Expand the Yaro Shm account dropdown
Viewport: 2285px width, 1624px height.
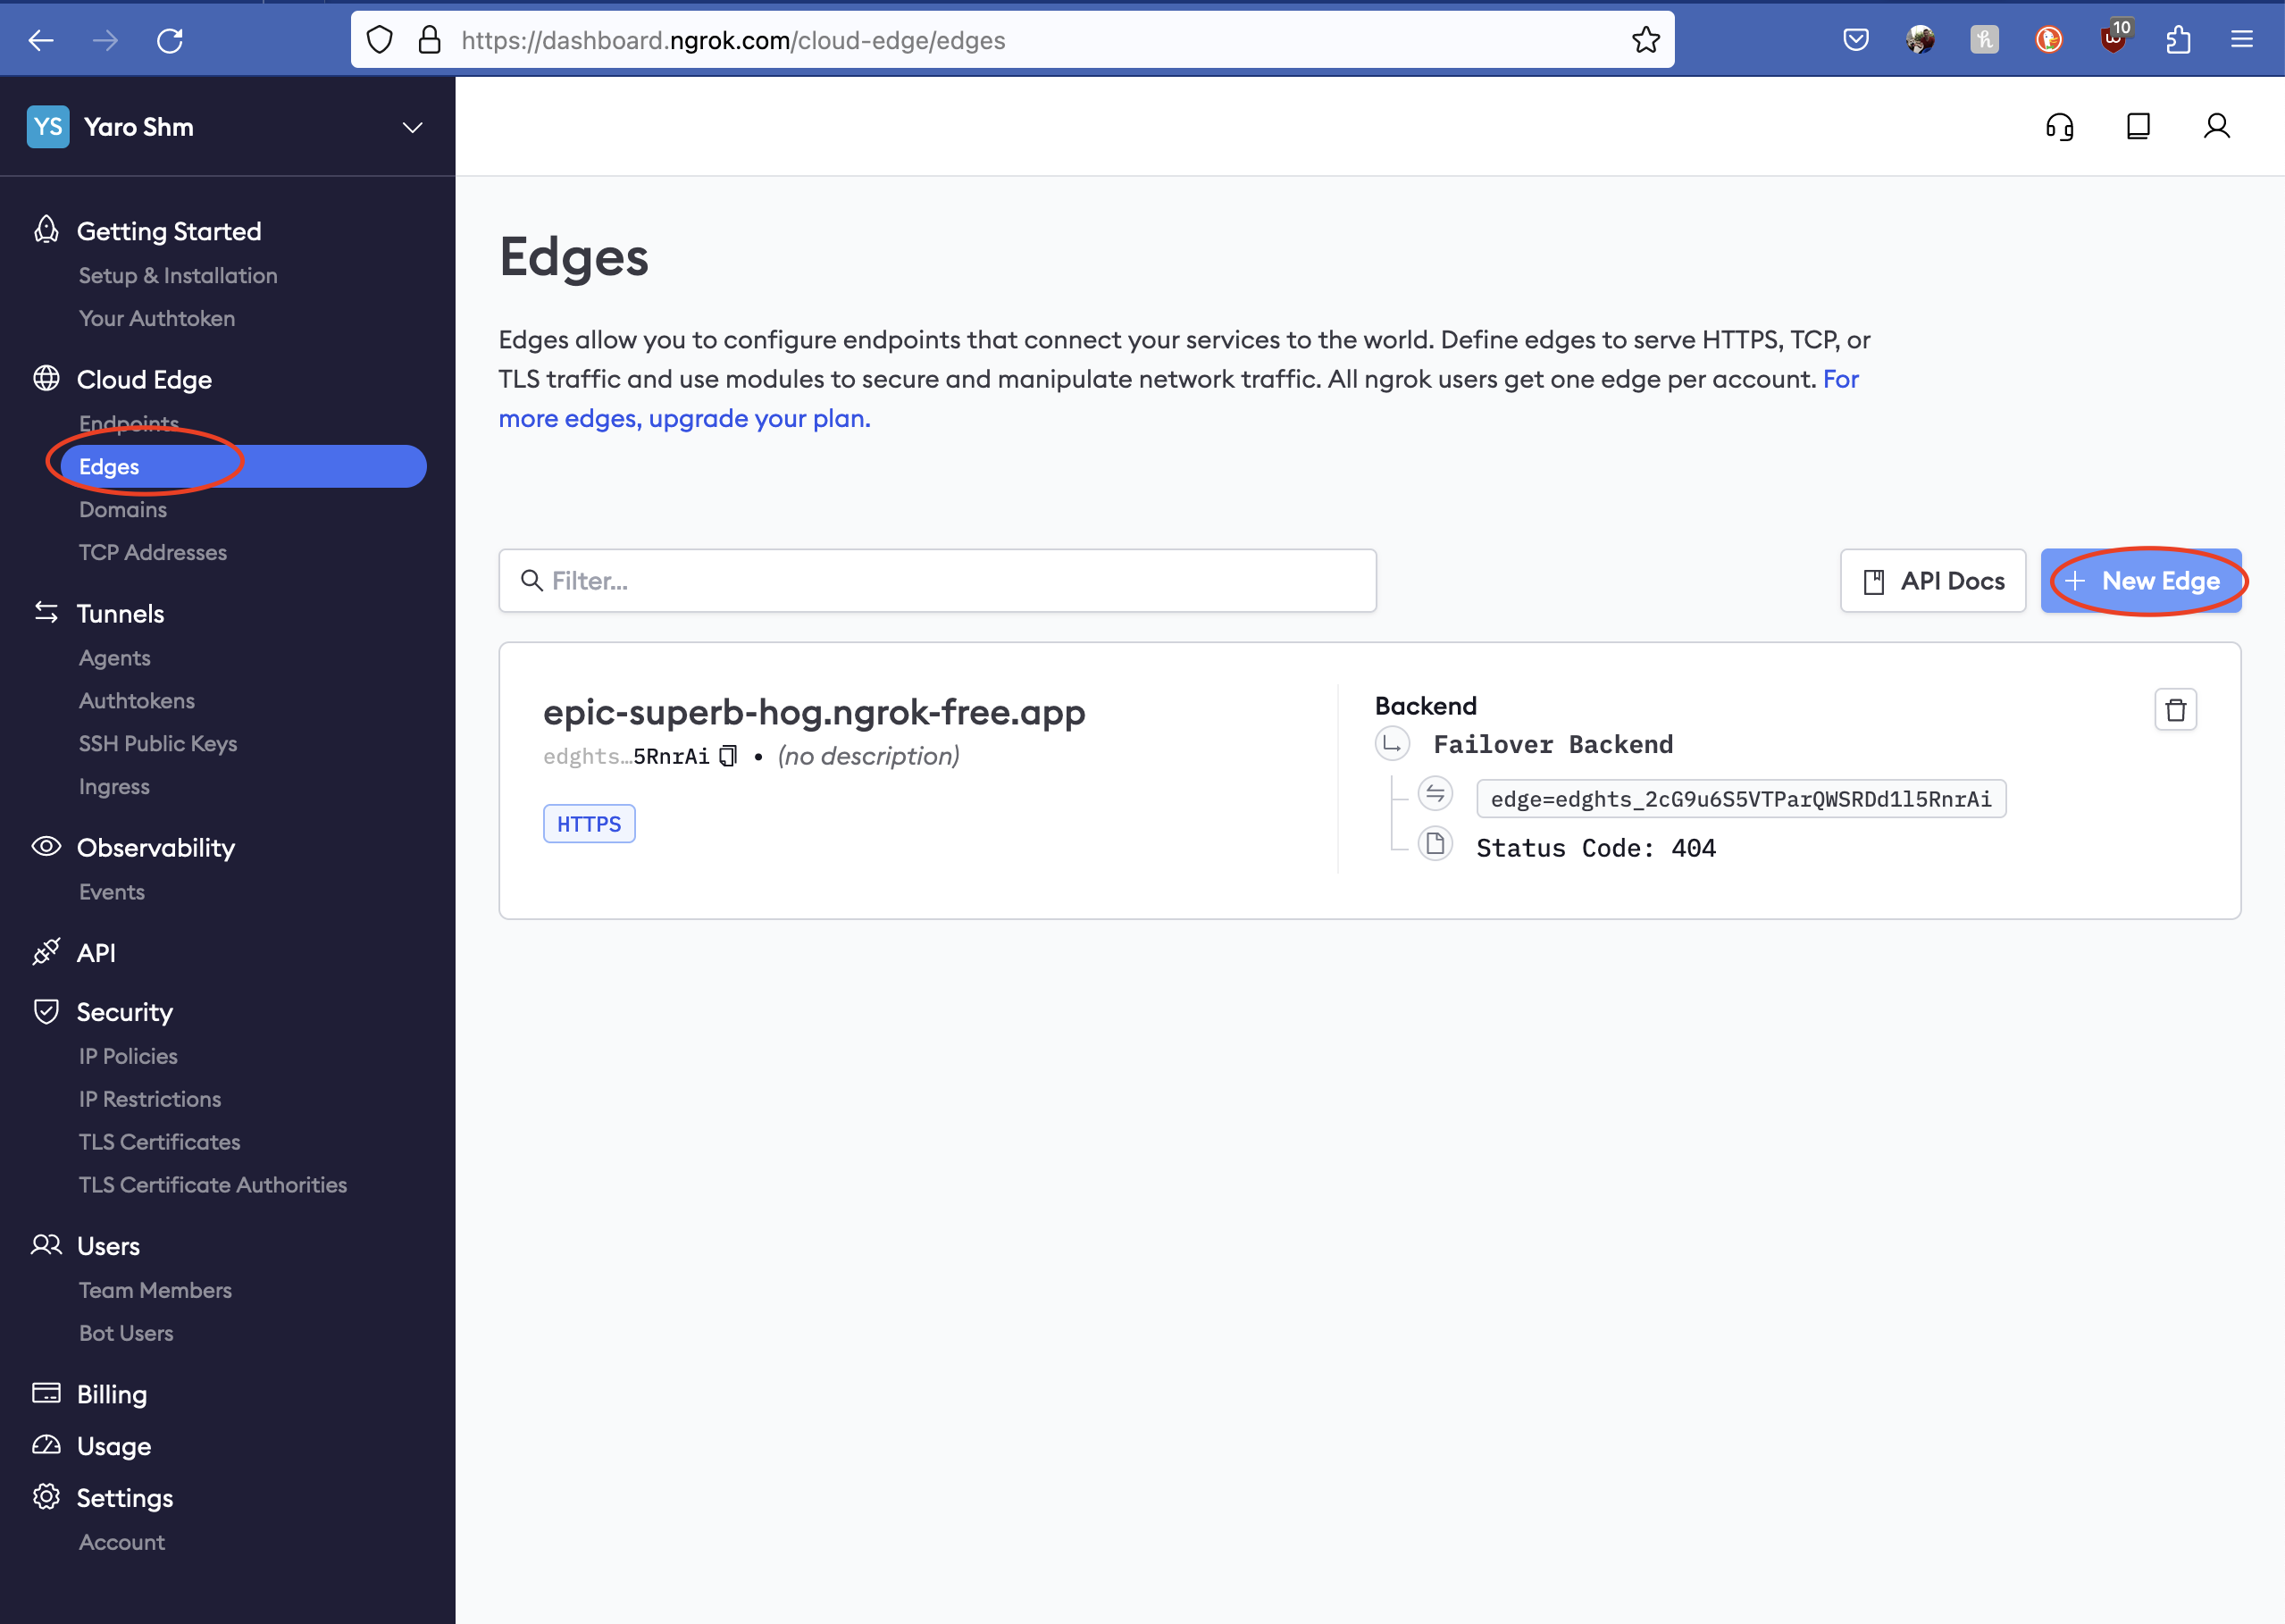[x=412, y=127]
